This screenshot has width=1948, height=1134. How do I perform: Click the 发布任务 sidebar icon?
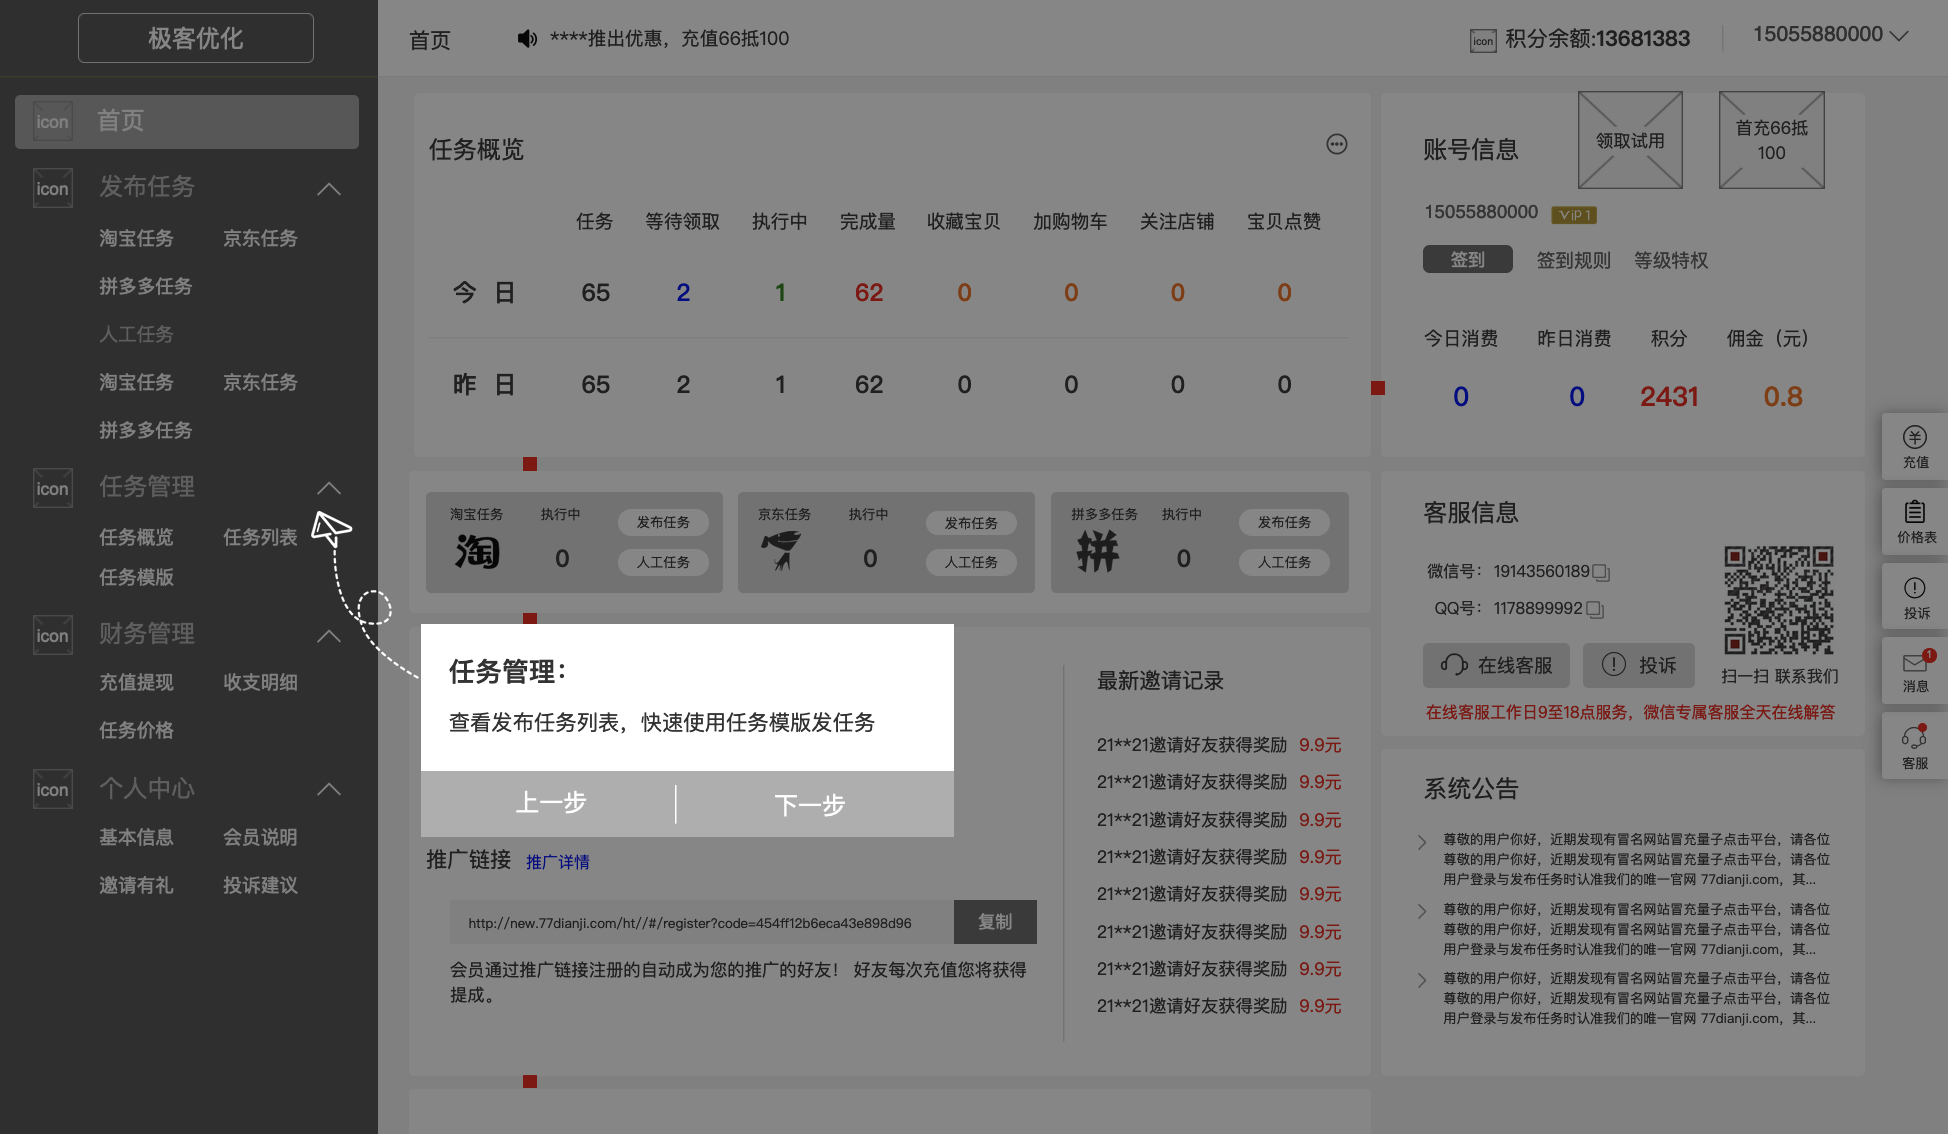(x=53, y=188)
